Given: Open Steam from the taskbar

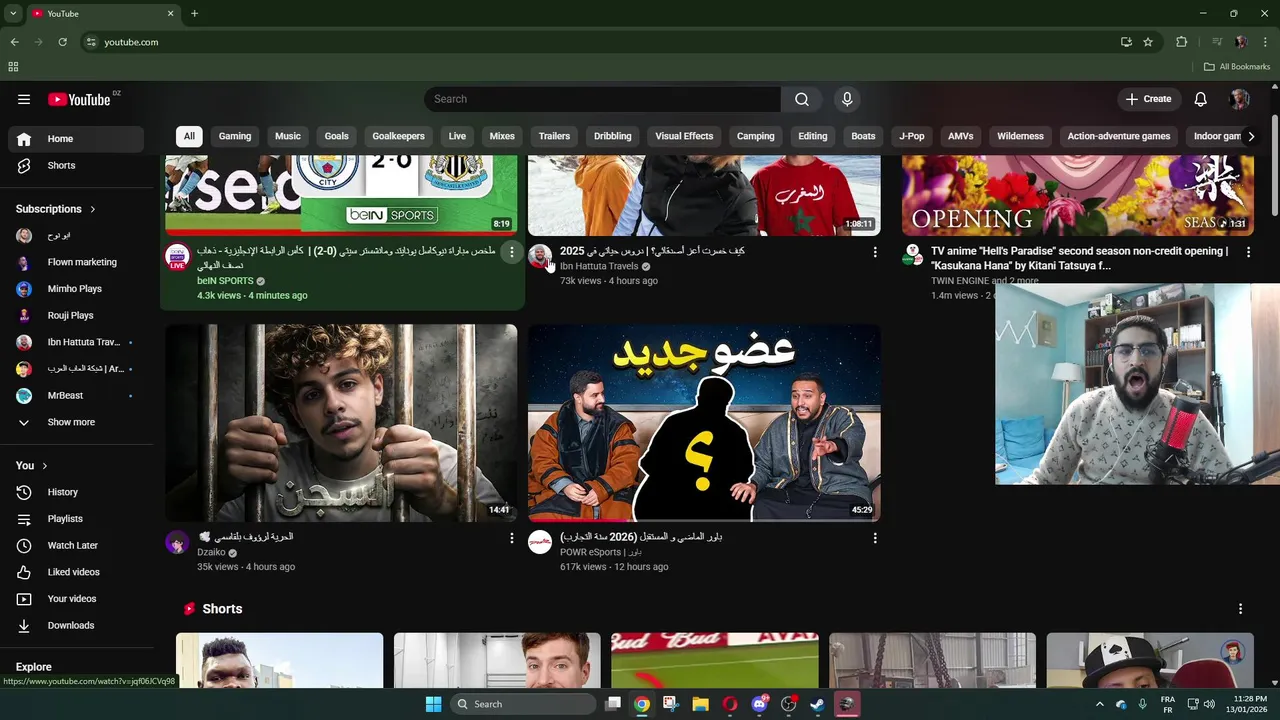Looking at the screenshot, I should tap(817, 704).
